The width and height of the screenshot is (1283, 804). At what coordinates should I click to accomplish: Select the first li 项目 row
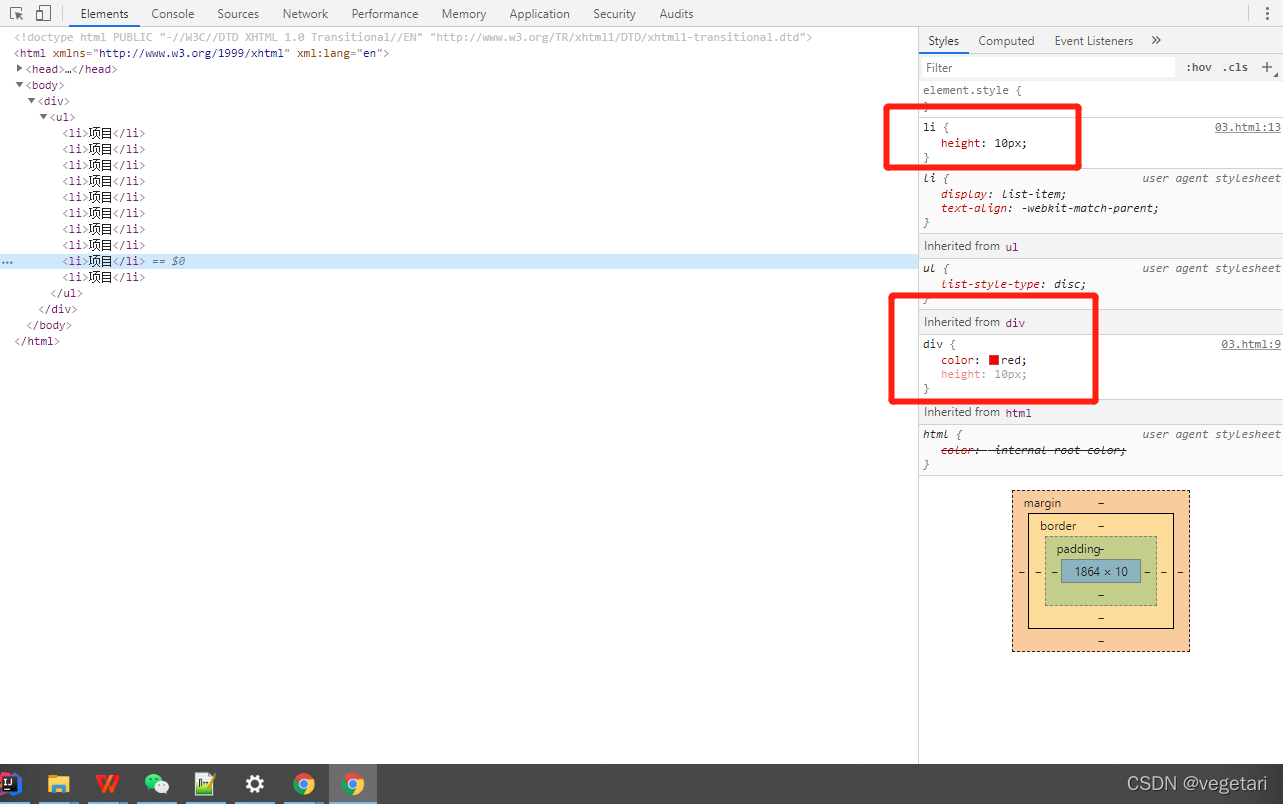pos(104,133)
